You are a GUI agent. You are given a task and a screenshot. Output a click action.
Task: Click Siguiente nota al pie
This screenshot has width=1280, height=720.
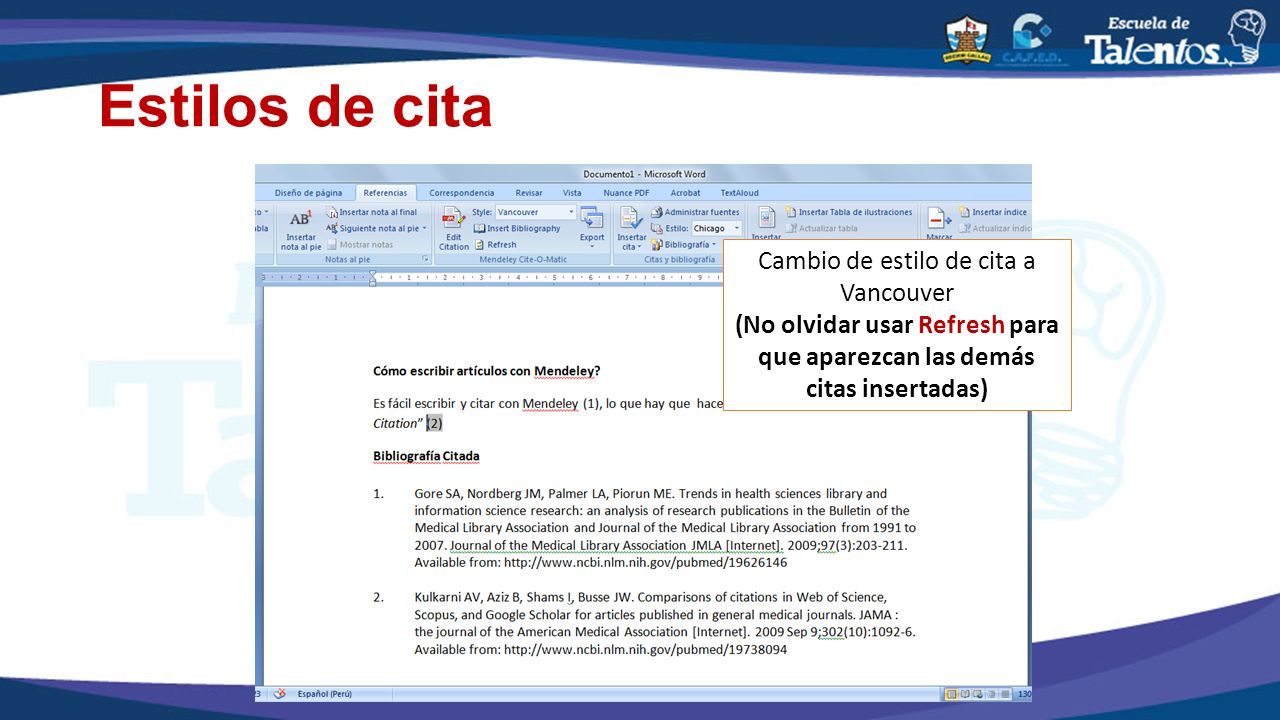[376, 228]
